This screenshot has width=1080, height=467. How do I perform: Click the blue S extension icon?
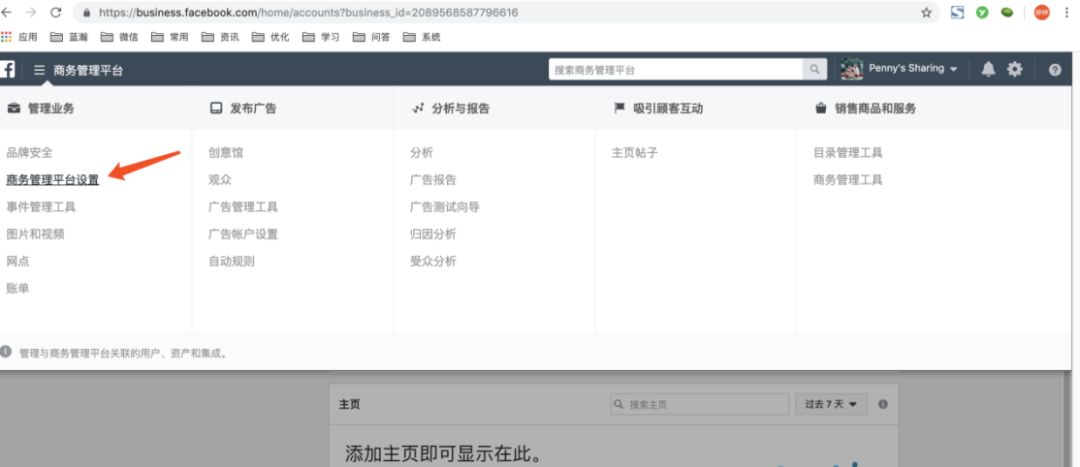pyautogui.click(x=957, y=12)
